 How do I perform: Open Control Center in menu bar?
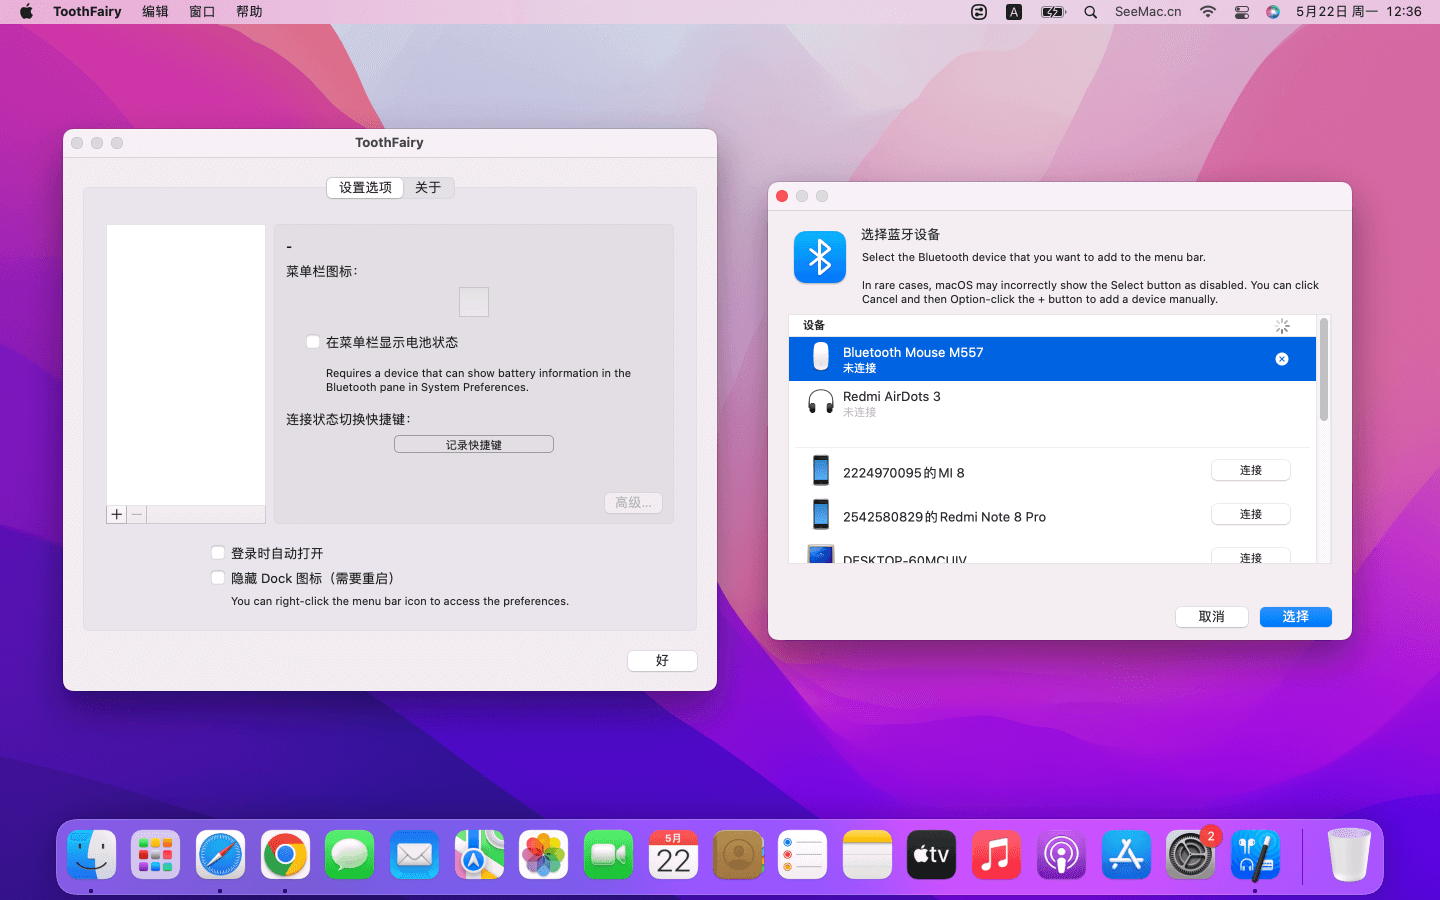coord(1242,12)
